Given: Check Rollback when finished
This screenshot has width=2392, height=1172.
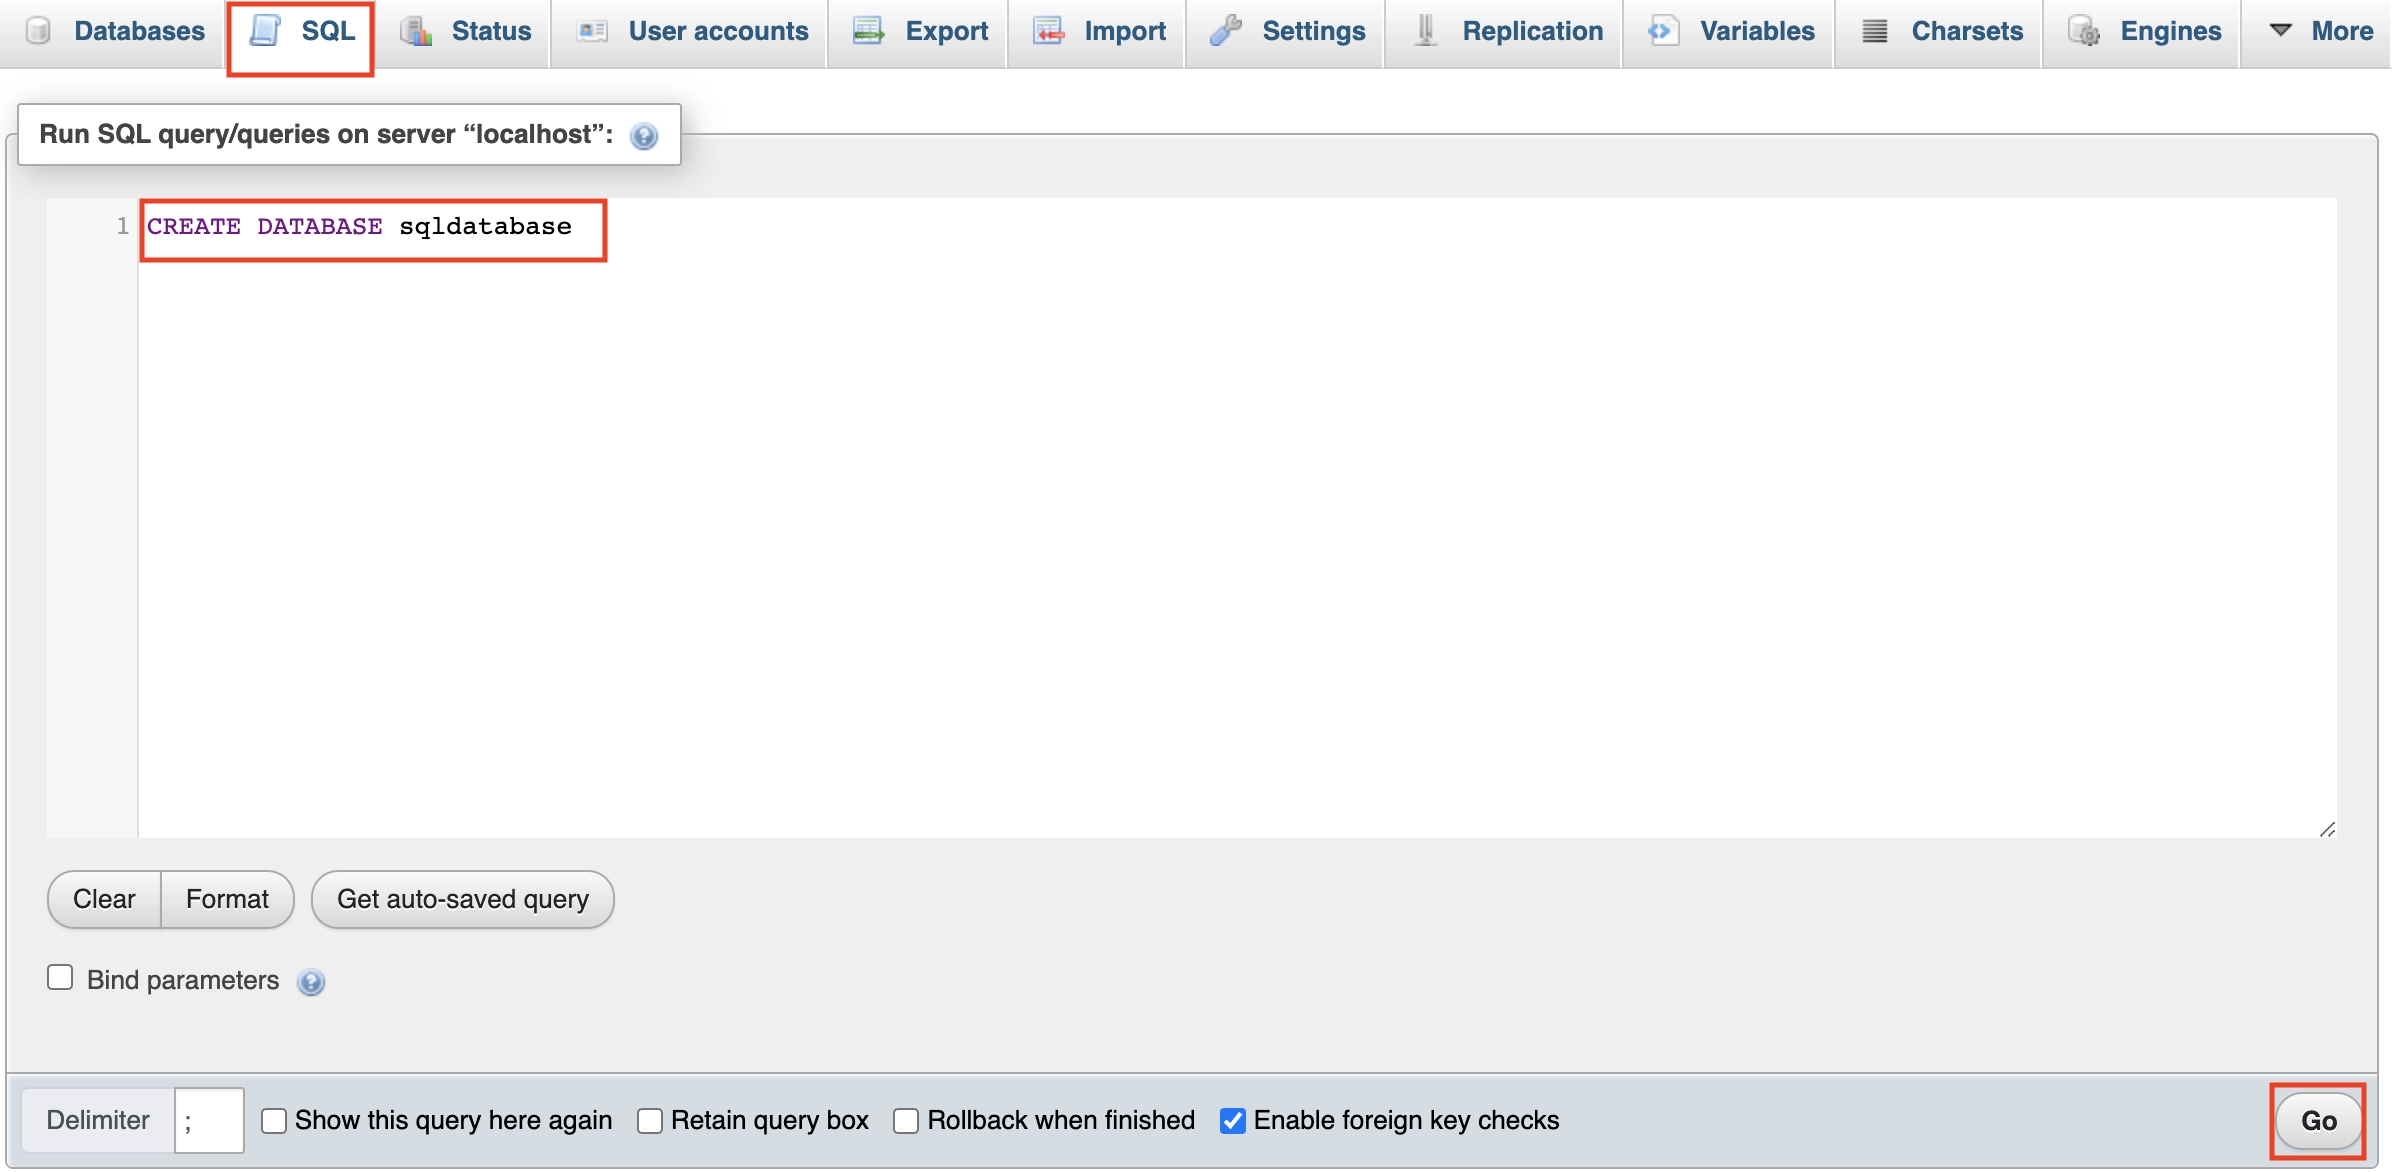Looking at the screenshot, I should [x=906, y=1121].
